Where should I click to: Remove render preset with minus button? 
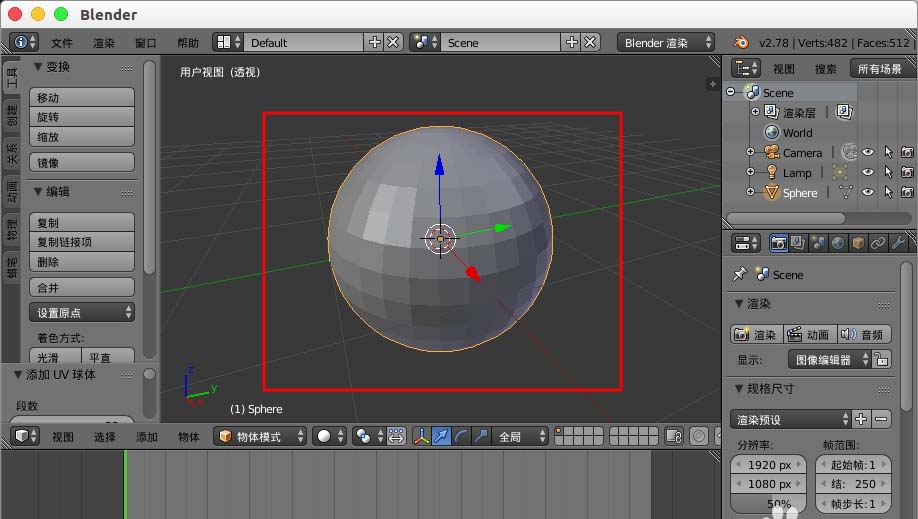881,419
